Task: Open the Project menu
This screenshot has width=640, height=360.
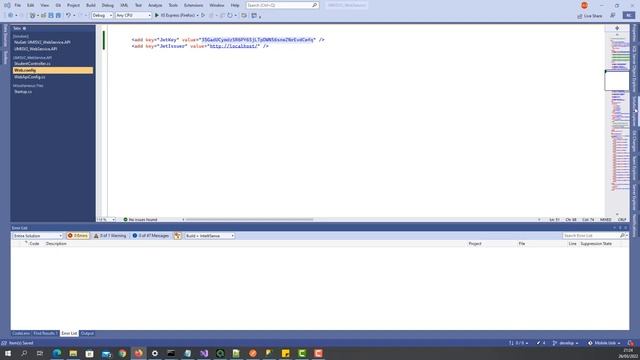Action: [73, 5]
